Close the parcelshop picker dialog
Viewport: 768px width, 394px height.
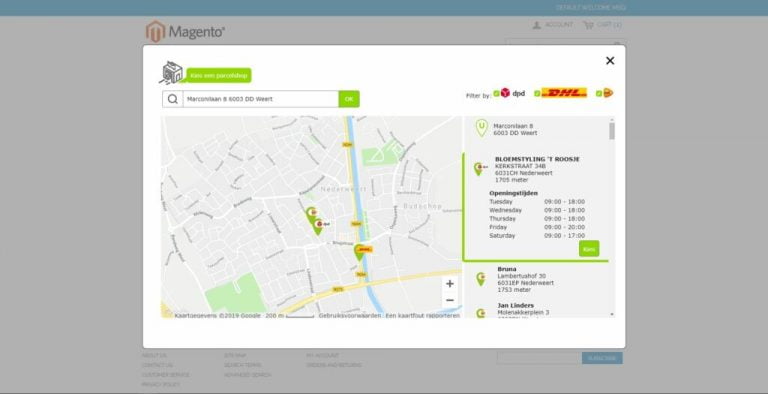[x=610, y=61]
